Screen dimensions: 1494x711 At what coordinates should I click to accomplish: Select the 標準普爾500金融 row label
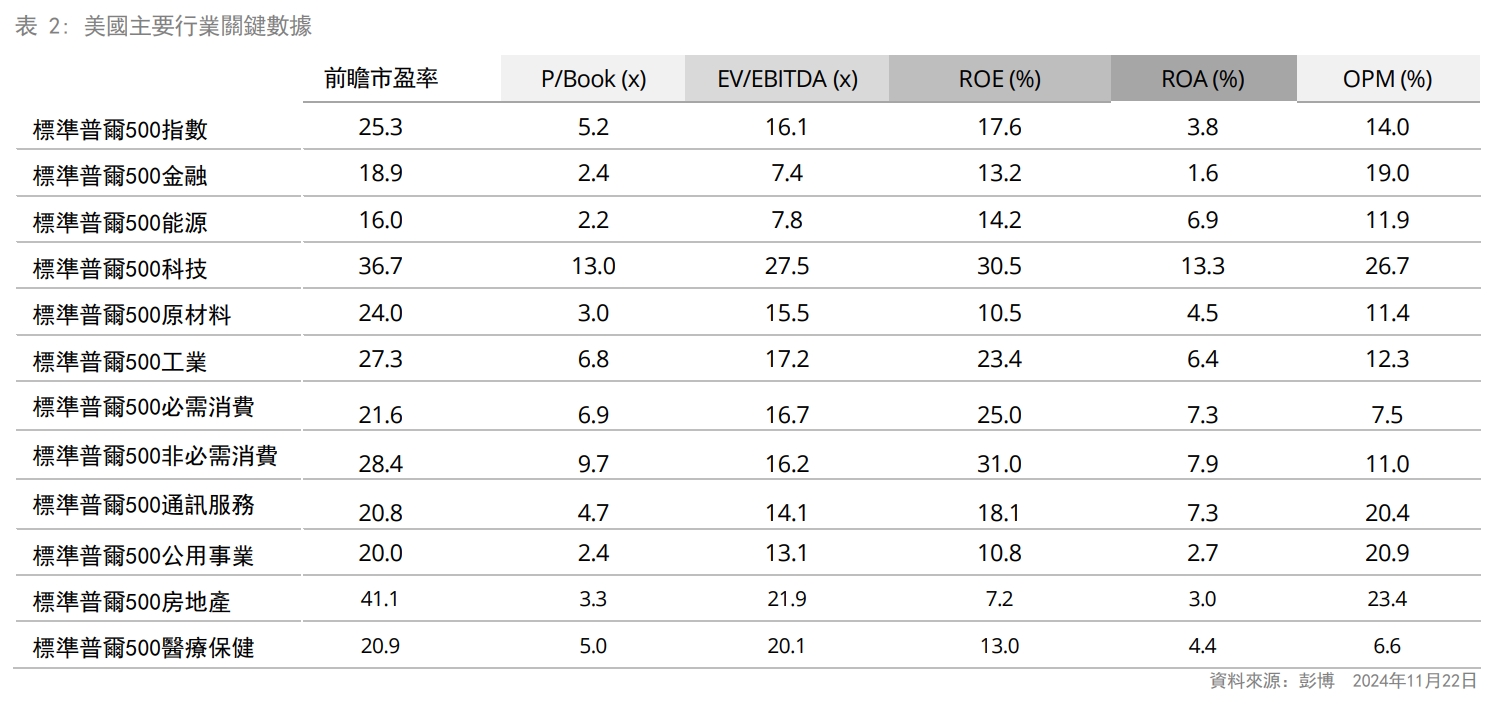120,176
